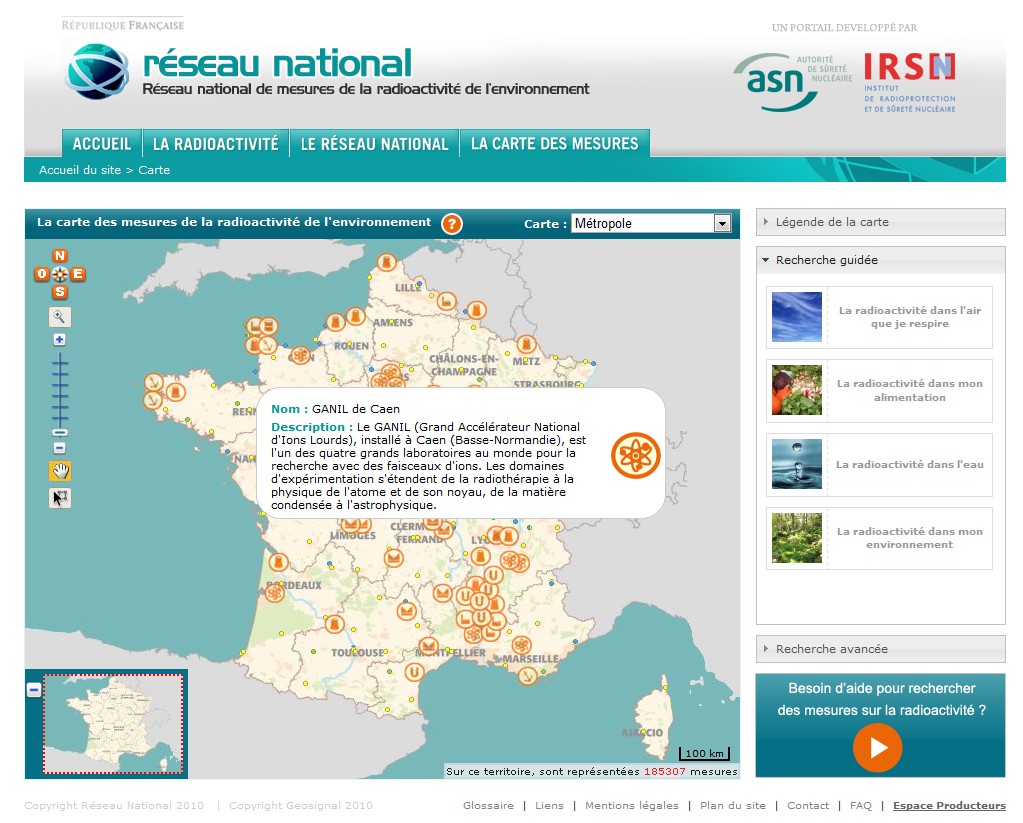Open LE RÉSEAU NATIONAL tab
1023x823 pixels.
374,144
